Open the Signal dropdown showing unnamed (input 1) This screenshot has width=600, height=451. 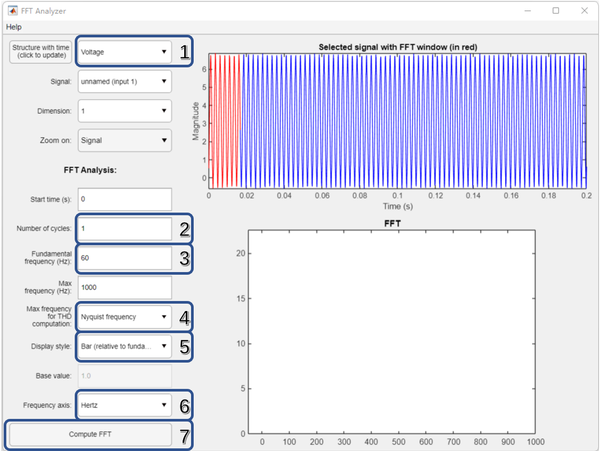pos(124,81)
